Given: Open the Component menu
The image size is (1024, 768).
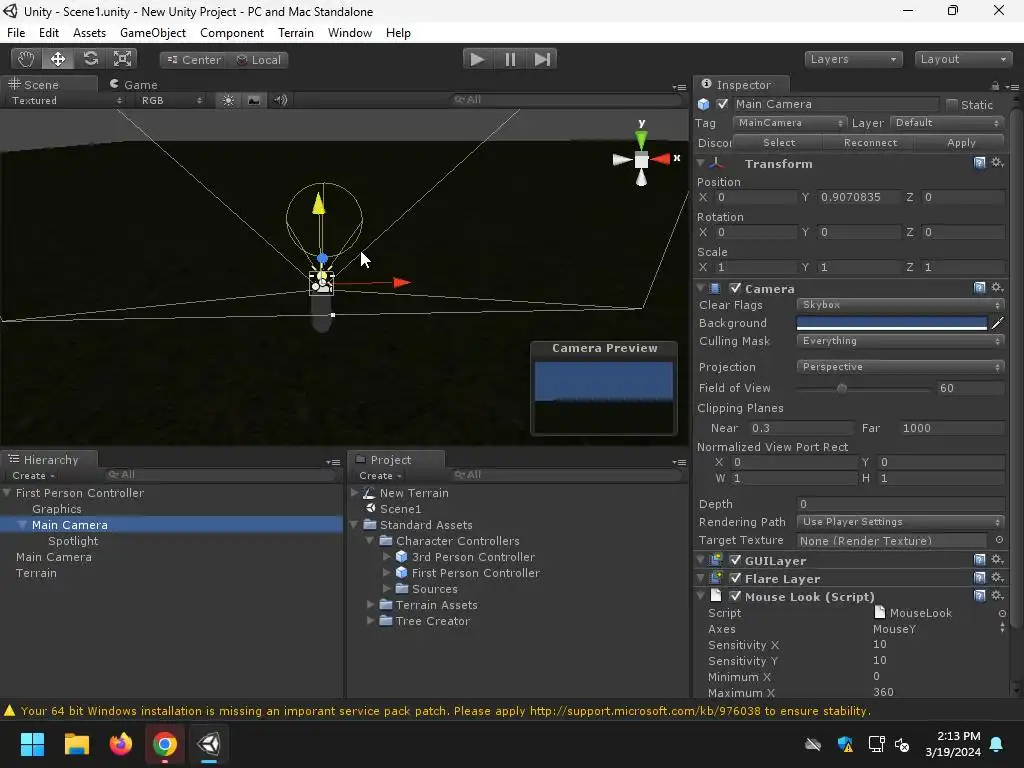Looking at the screenshot, I should click(232, 33).
